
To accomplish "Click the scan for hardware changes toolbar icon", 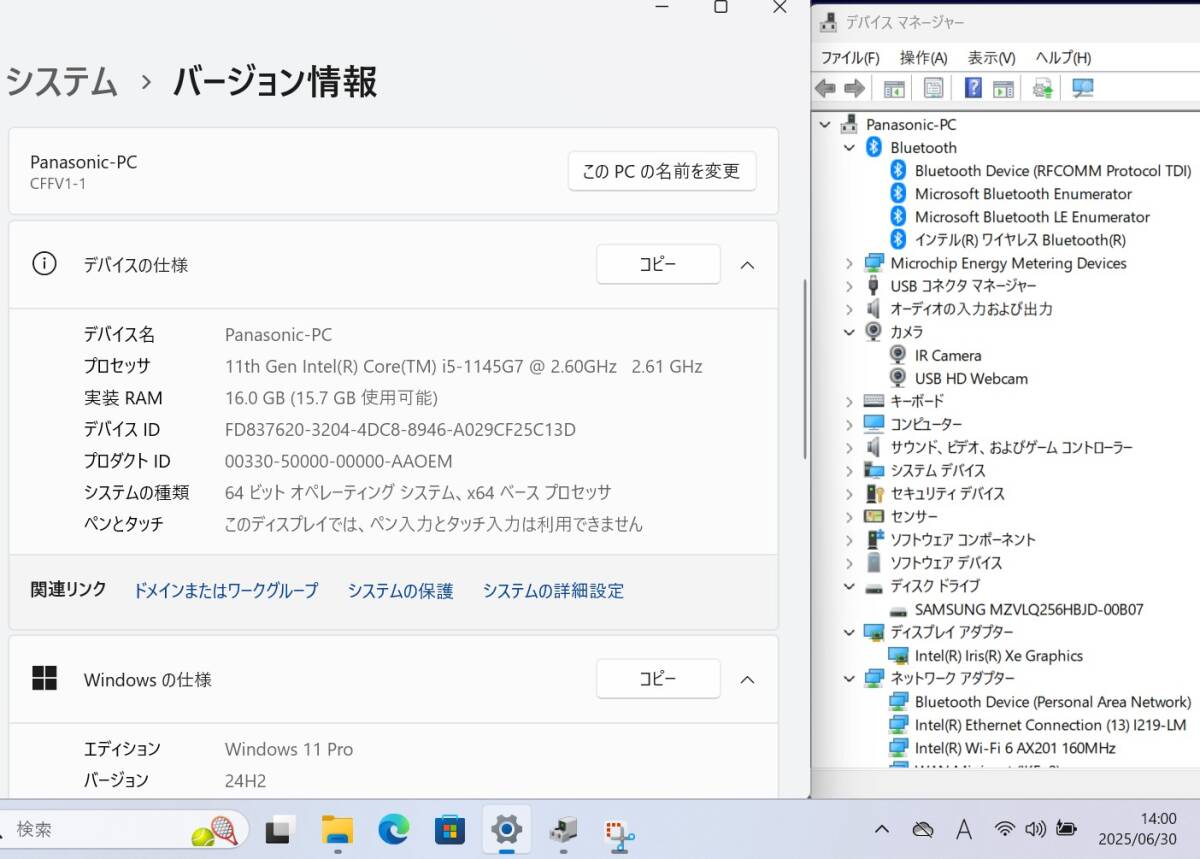I will (x=1082, y=88).
